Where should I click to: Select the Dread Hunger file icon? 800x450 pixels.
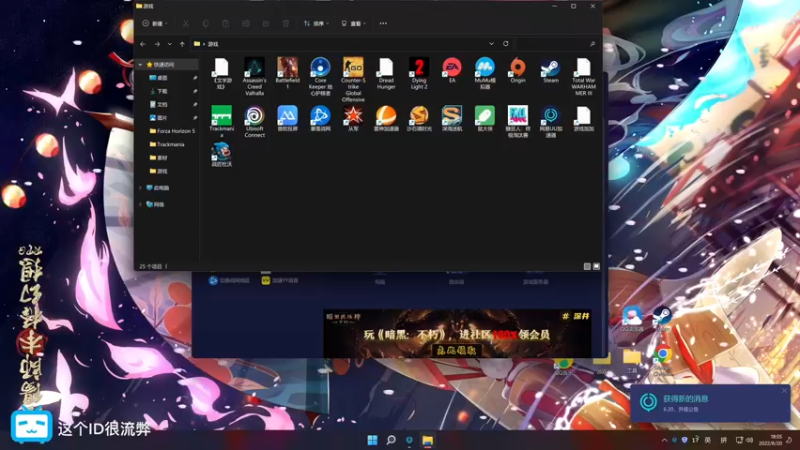tap(386, 67)
